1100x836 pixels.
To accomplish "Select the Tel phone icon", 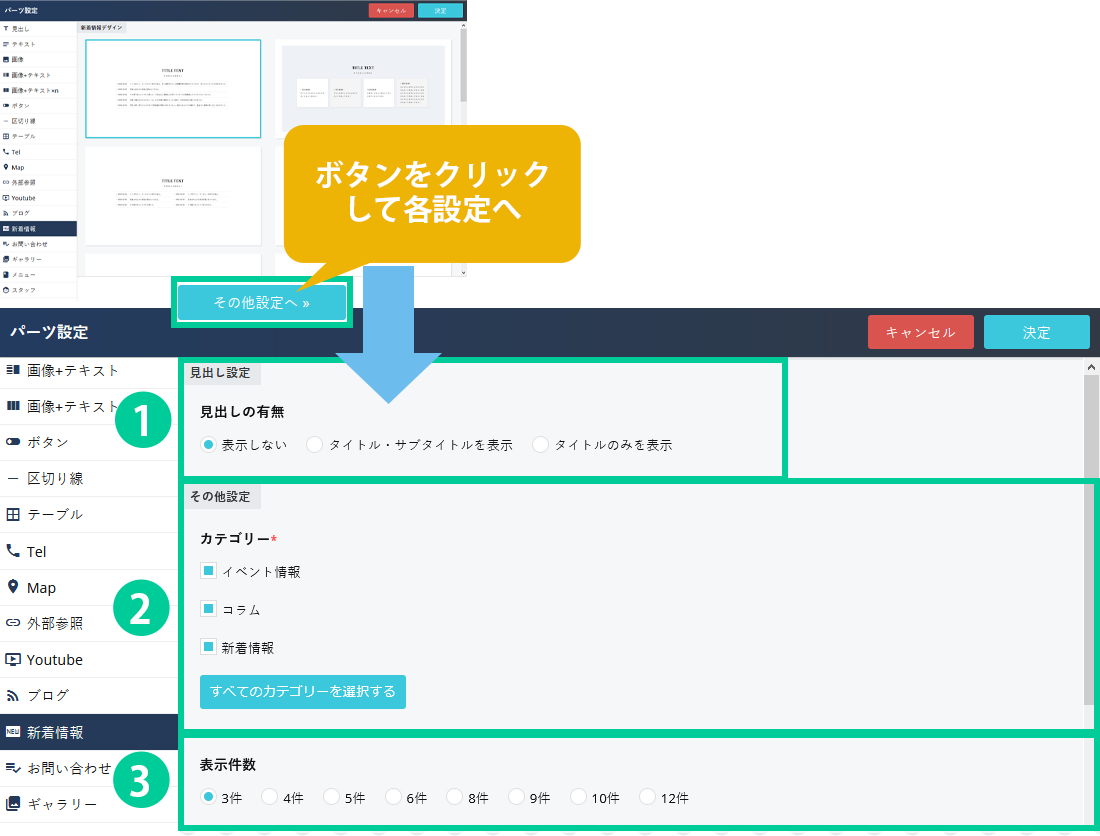I will click(13, 551).
